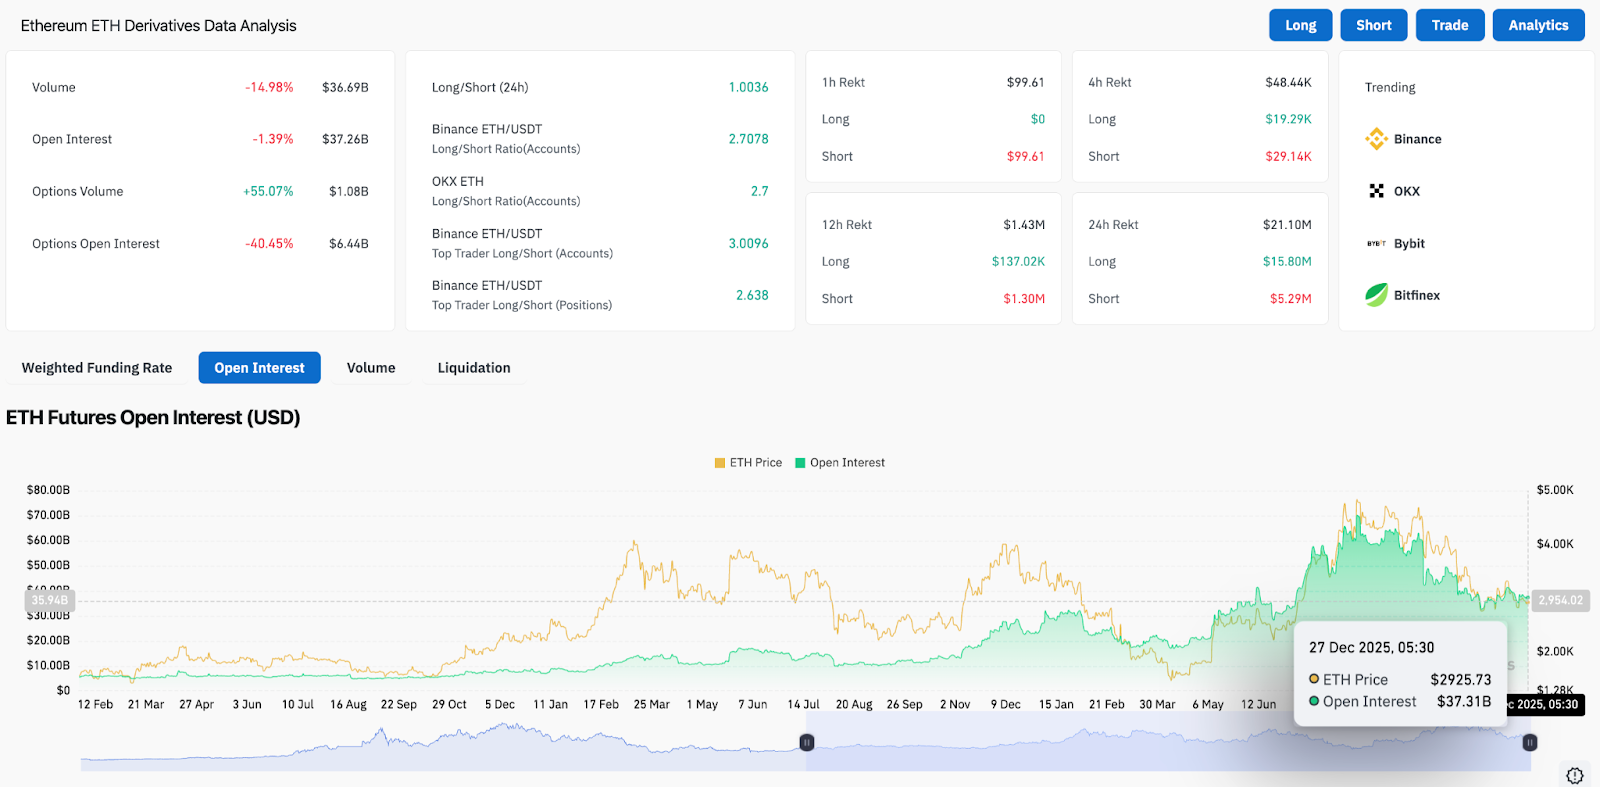Image resolution: width=1600 pixels, height=787 pixels.
Task: Show the Liquidation tab
Action: (474, 368)
